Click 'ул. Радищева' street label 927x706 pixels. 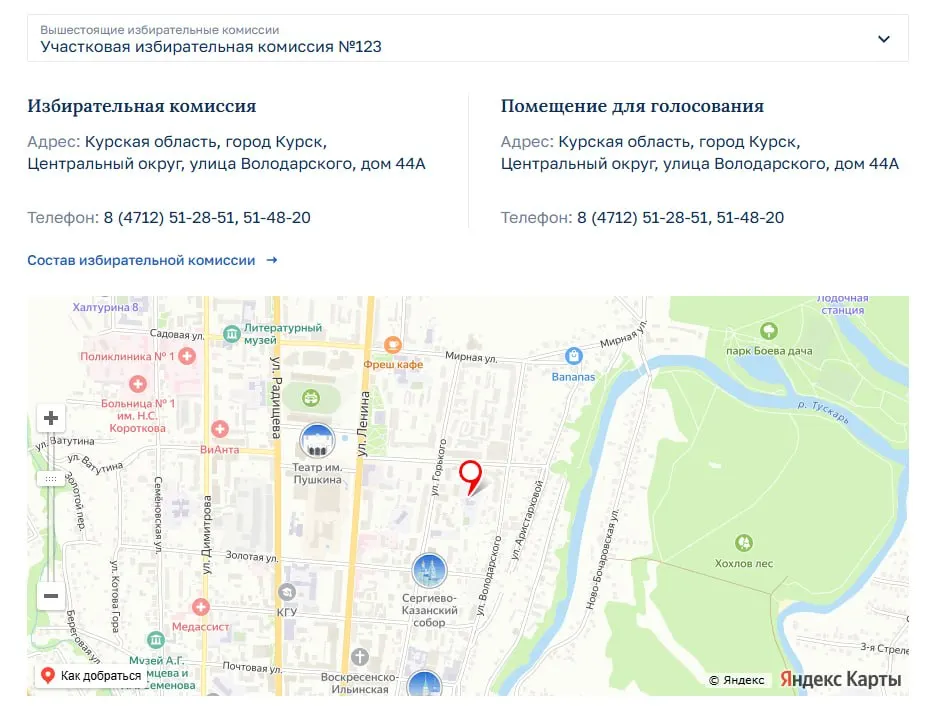(276, 397)
